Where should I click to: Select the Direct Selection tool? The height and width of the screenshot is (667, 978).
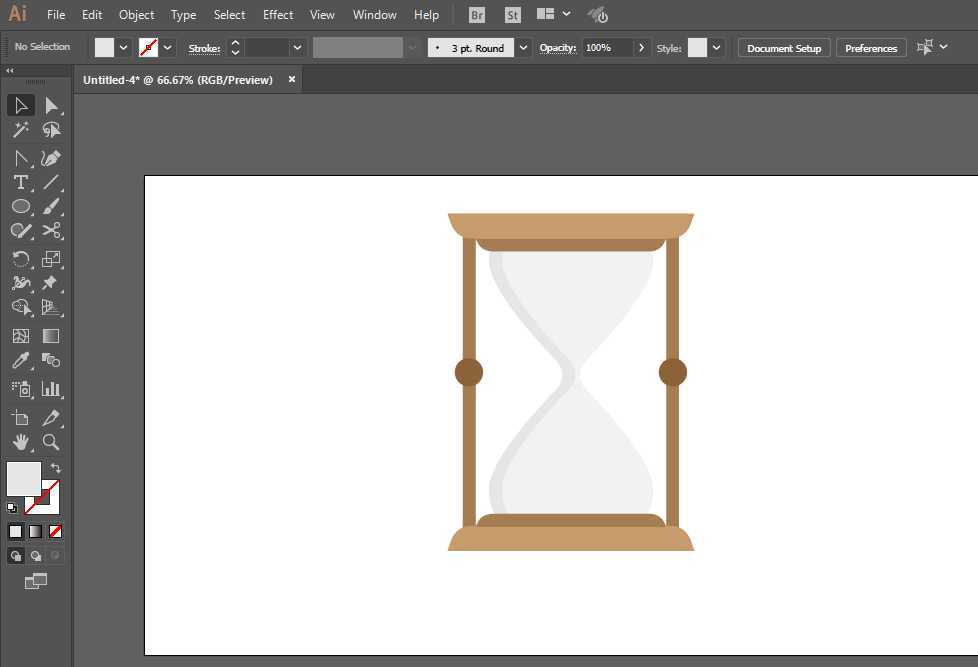51,106
